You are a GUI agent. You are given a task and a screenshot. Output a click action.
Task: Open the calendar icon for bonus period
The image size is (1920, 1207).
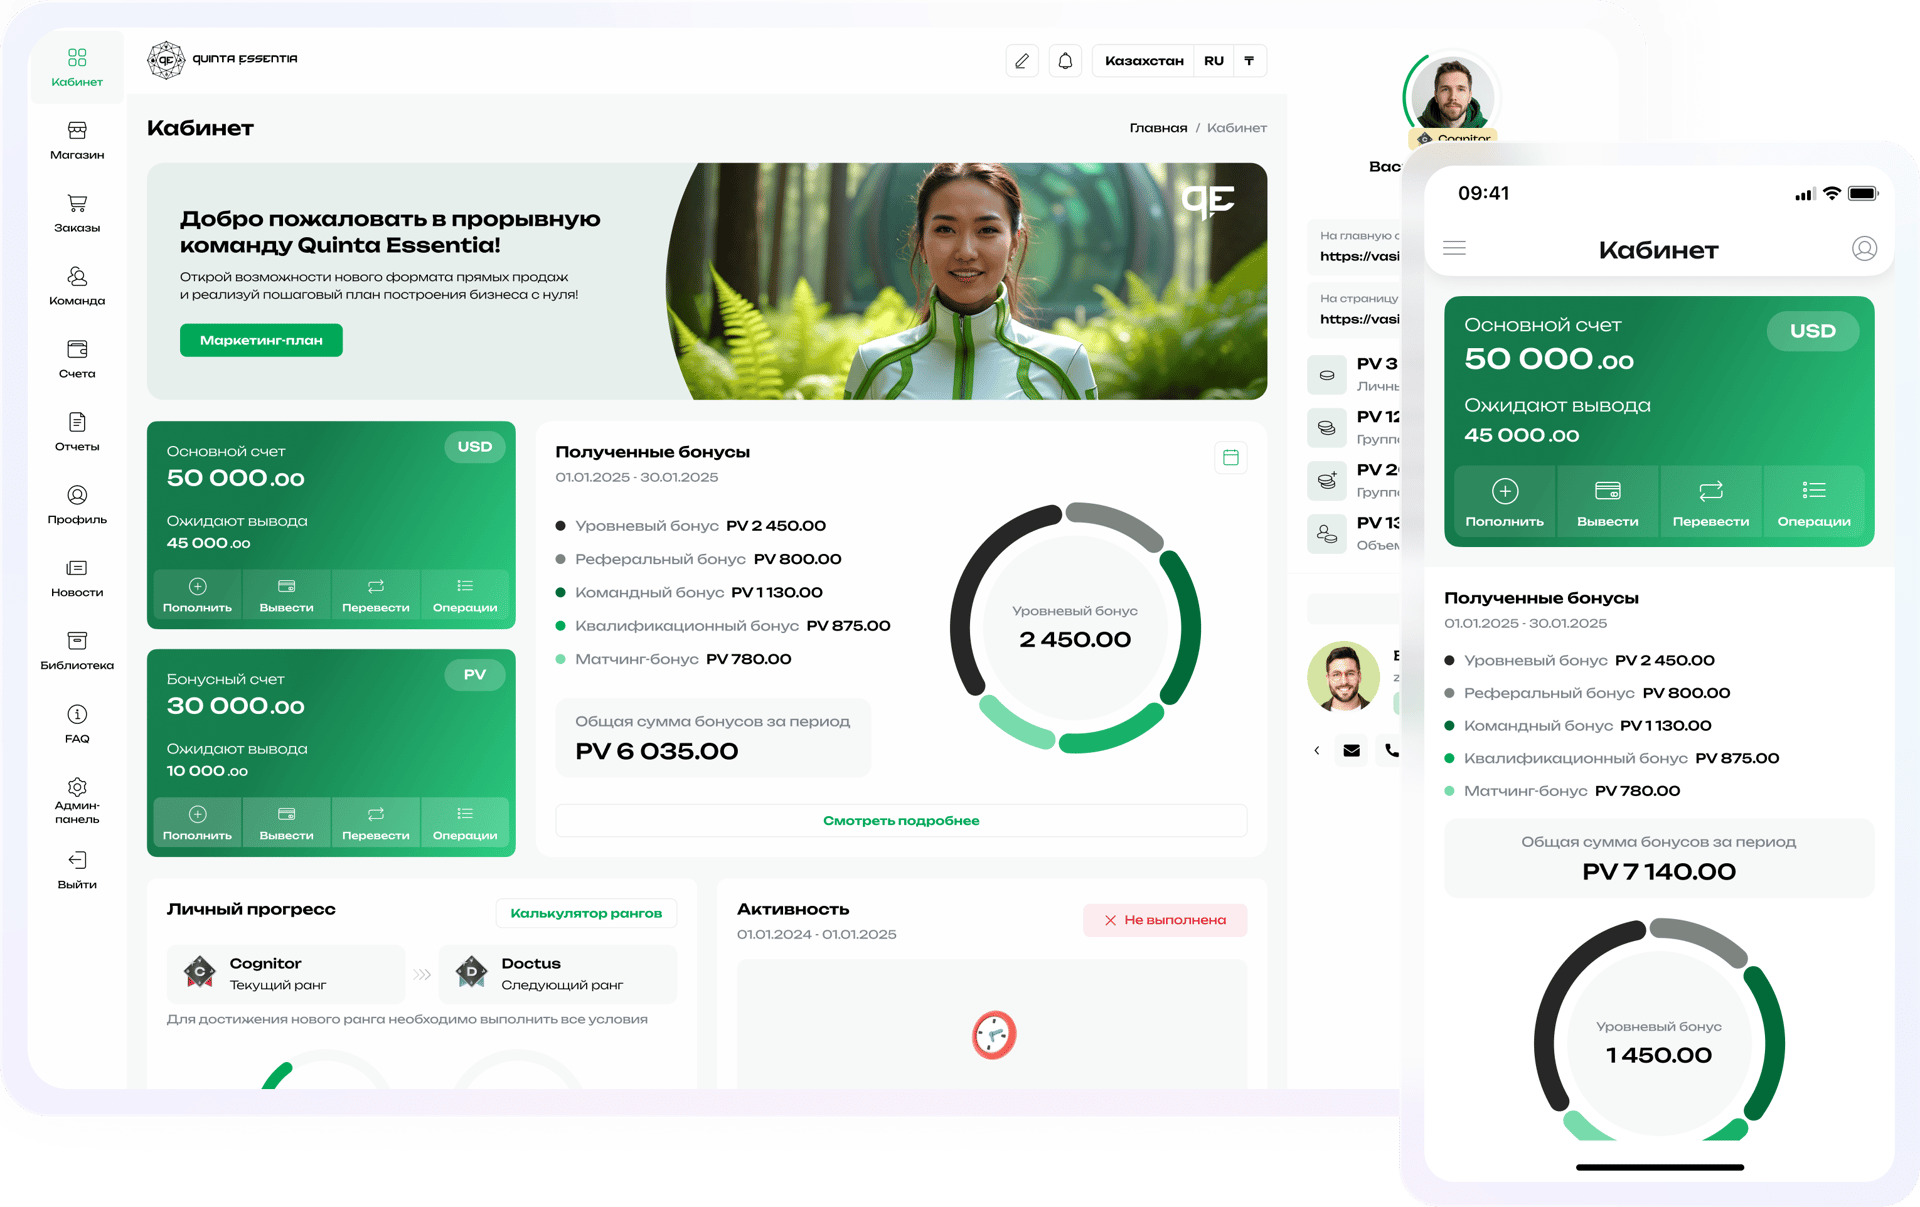(x=1230, y=457)
